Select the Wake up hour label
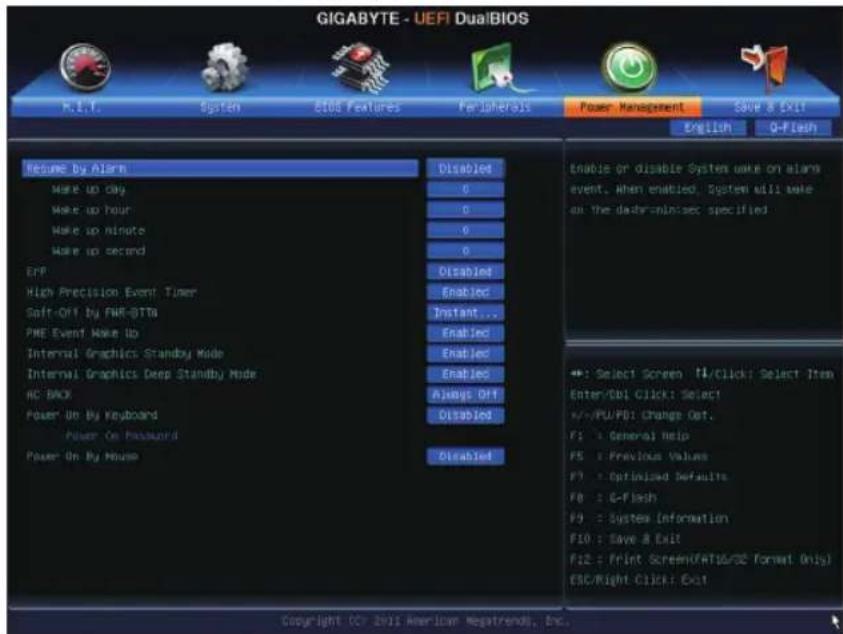 91,210
